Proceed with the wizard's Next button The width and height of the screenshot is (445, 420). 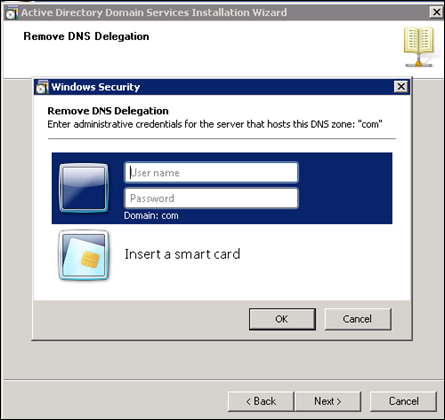(x=328, y=401)
